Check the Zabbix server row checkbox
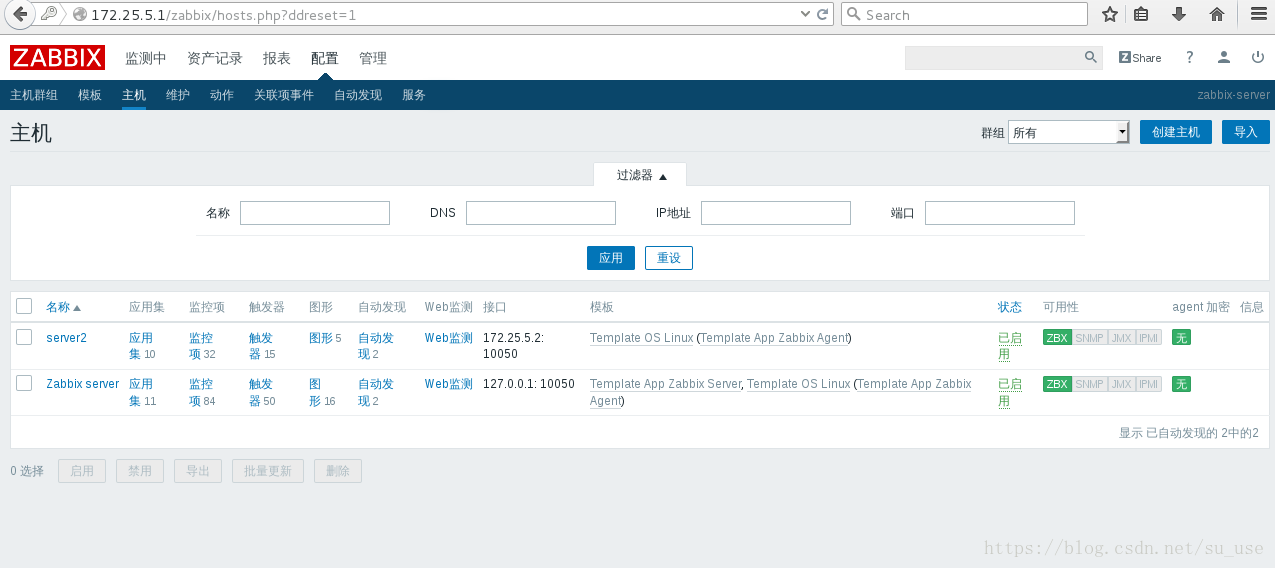Screen dimensions: 1275x568 24,383
